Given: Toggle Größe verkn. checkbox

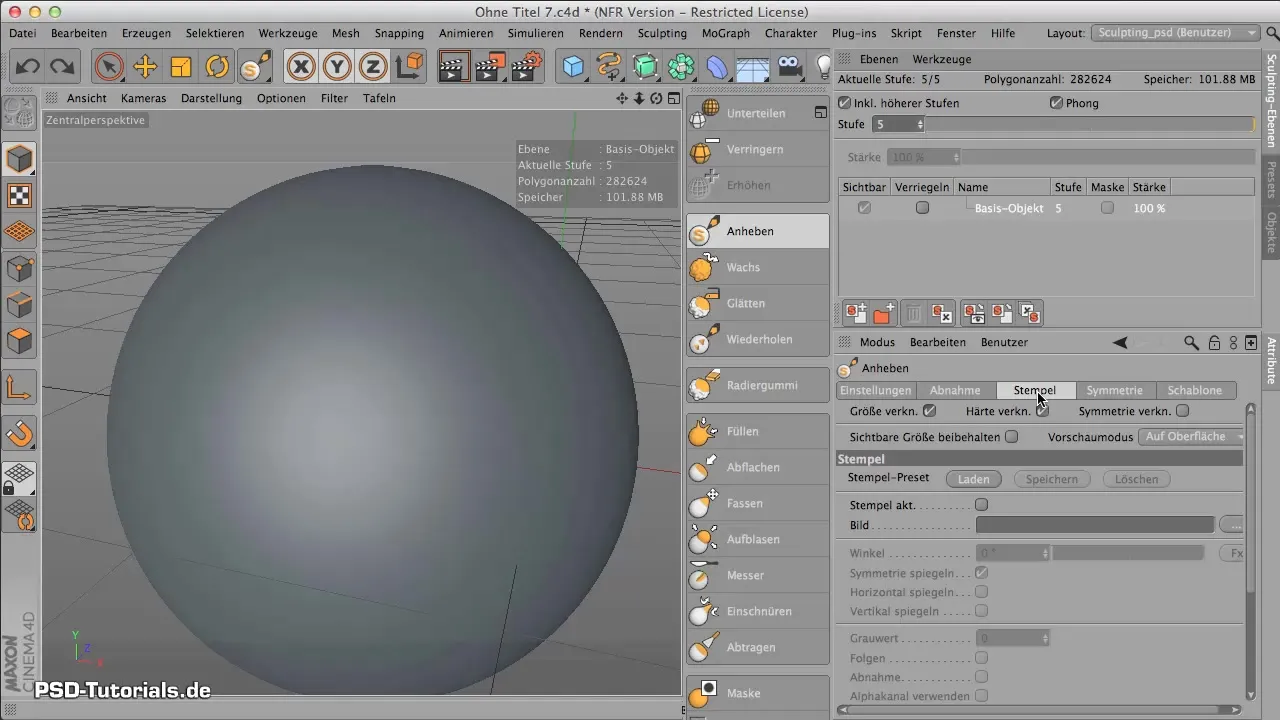Looking at the screenshot, I should (x=930, y=410).
